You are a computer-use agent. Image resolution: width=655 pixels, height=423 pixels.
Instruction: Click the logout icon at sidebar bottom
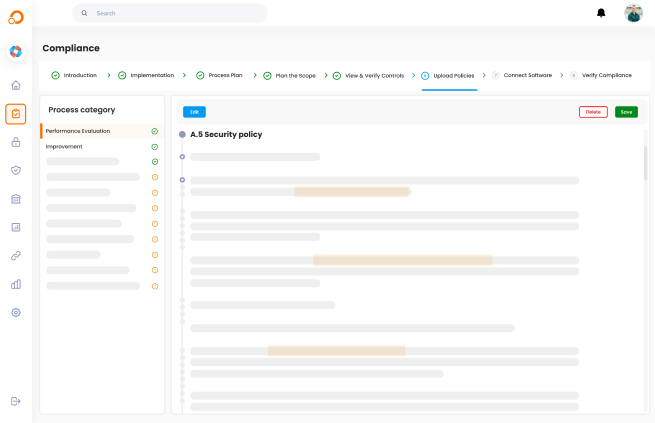coord(16,401)
